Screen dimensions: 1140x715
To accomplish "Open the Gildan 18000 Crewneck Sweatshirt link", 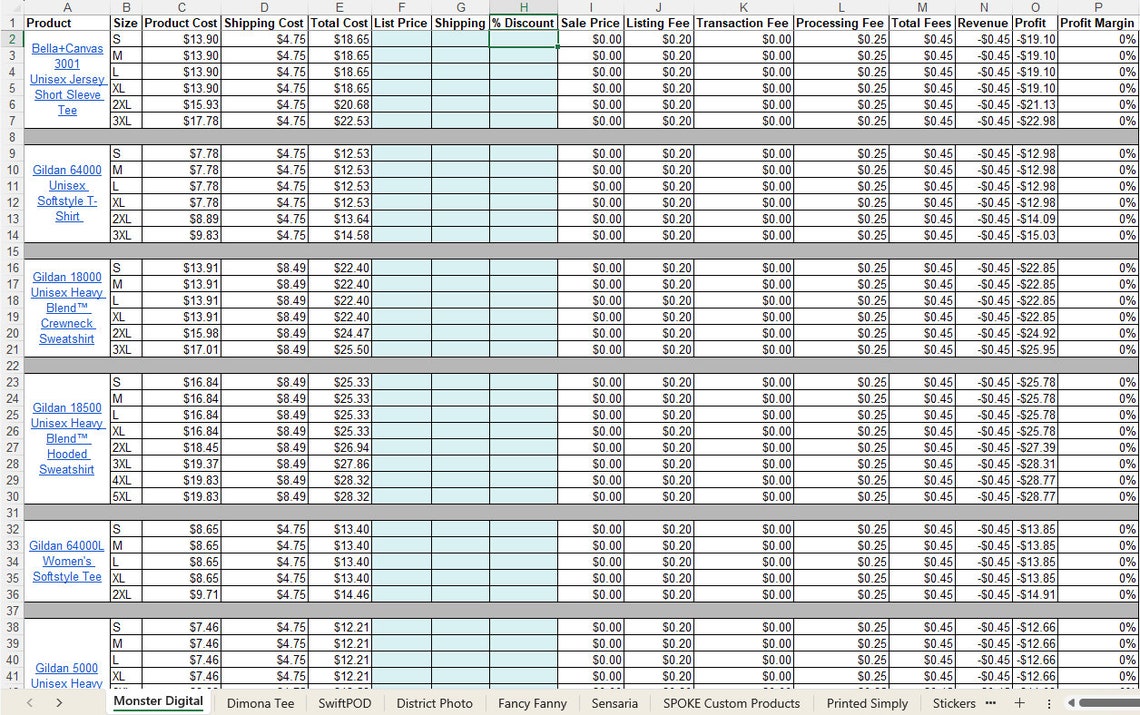I will click(x=66, y=307).
